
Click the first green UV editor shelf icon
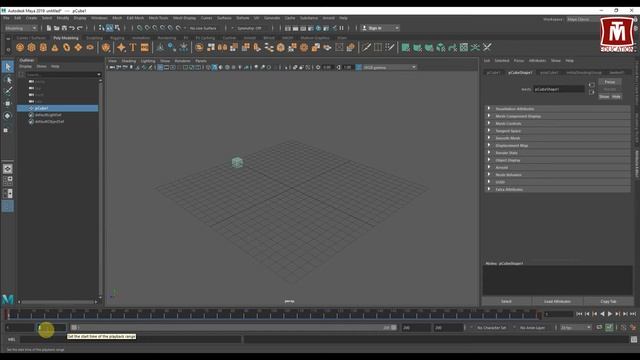pyautogui.click(x=405, y=48)
